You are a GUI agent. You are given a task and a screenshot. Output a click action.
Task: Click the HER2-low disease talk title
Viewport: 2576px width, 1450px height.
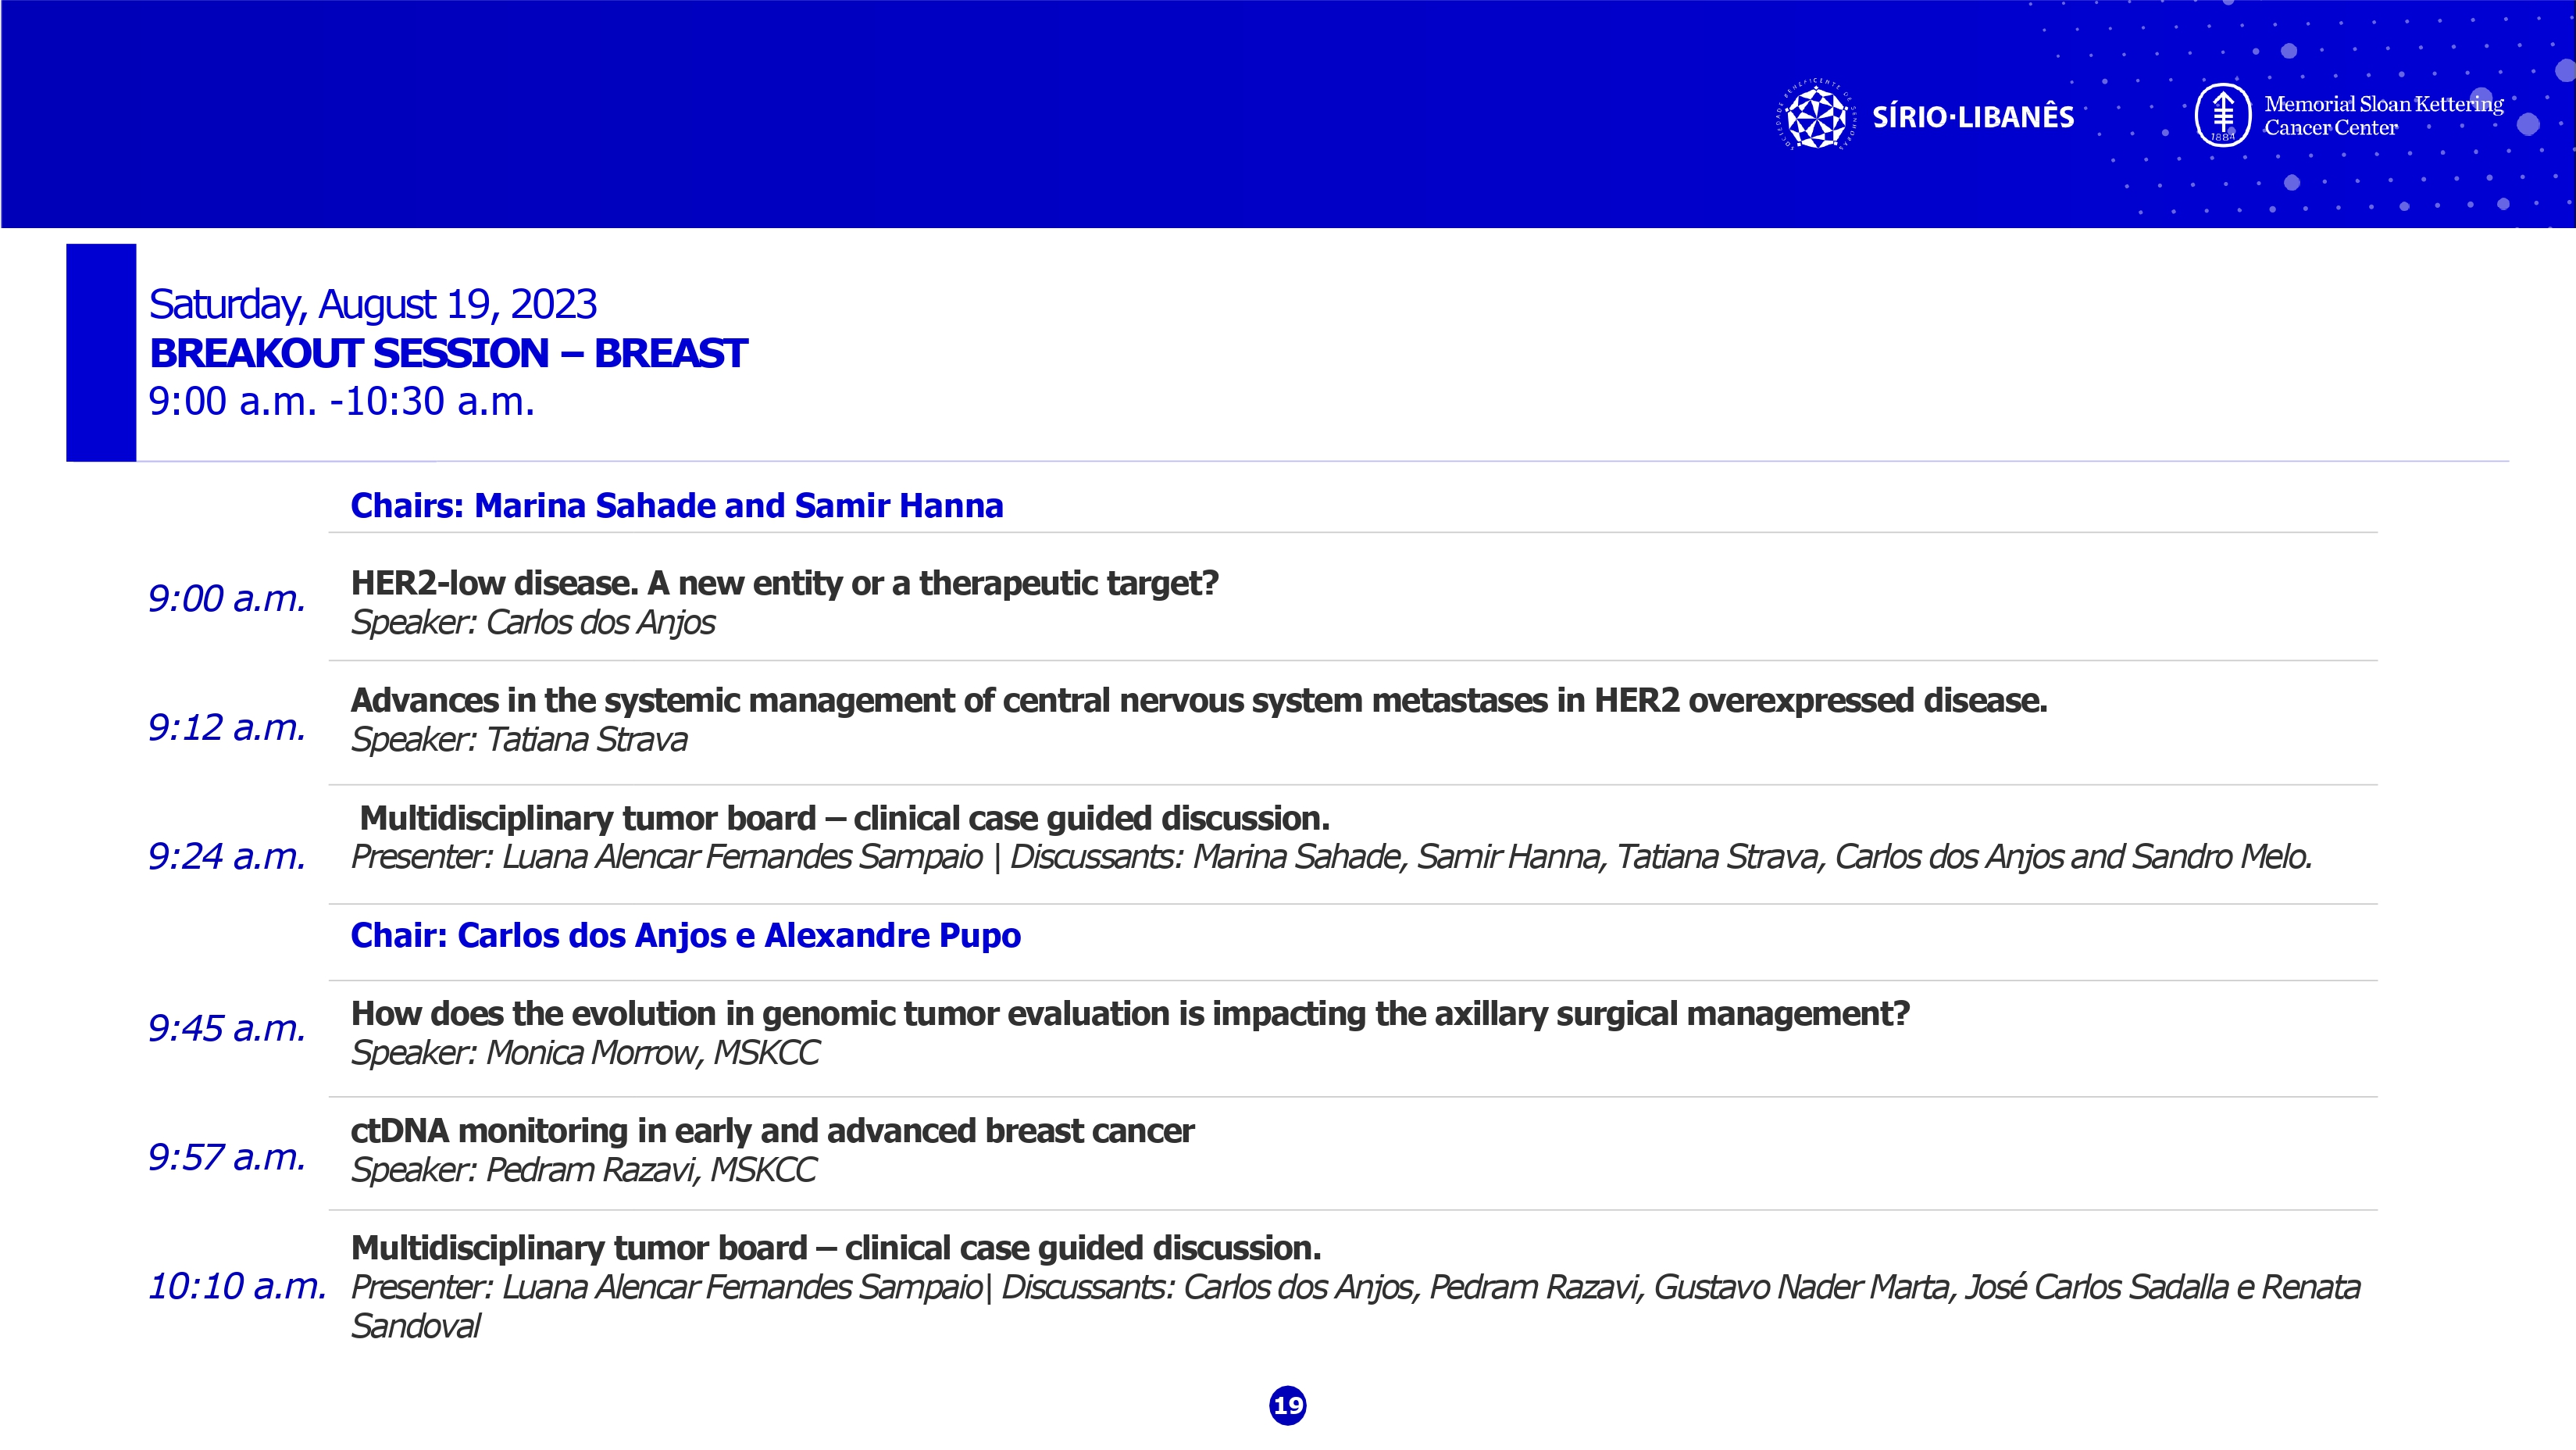[x=784, y=583]
